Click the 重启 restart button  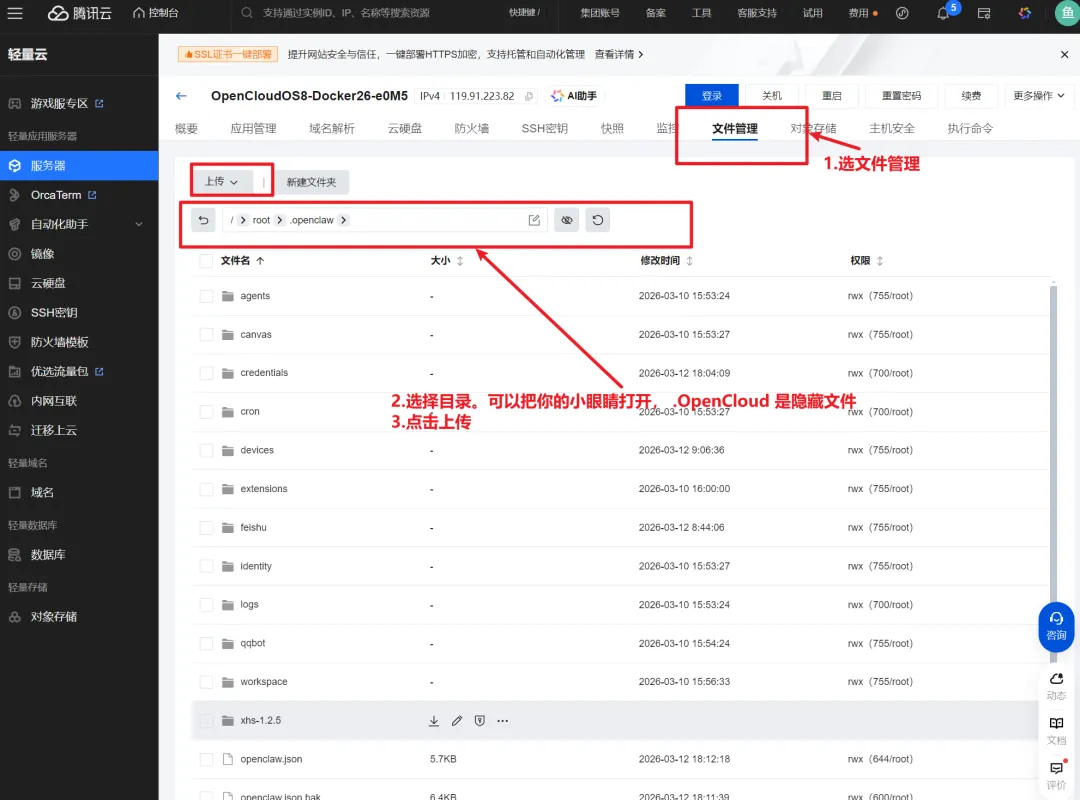831,96
